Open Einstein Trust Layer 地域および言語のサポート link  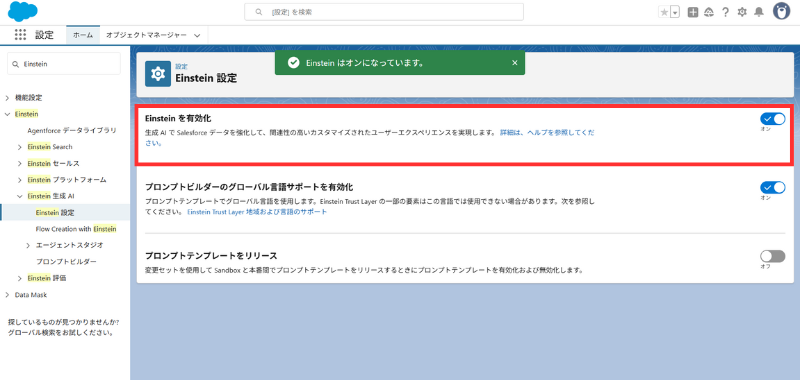tap(257, 212)
